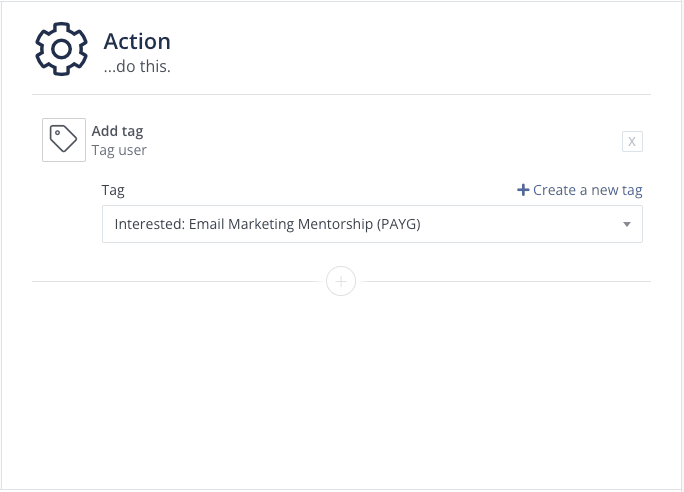The width and height of the screenshot is (684, 492).
Task: Click the Tag user subtitle
Action: tap(119, 150)
